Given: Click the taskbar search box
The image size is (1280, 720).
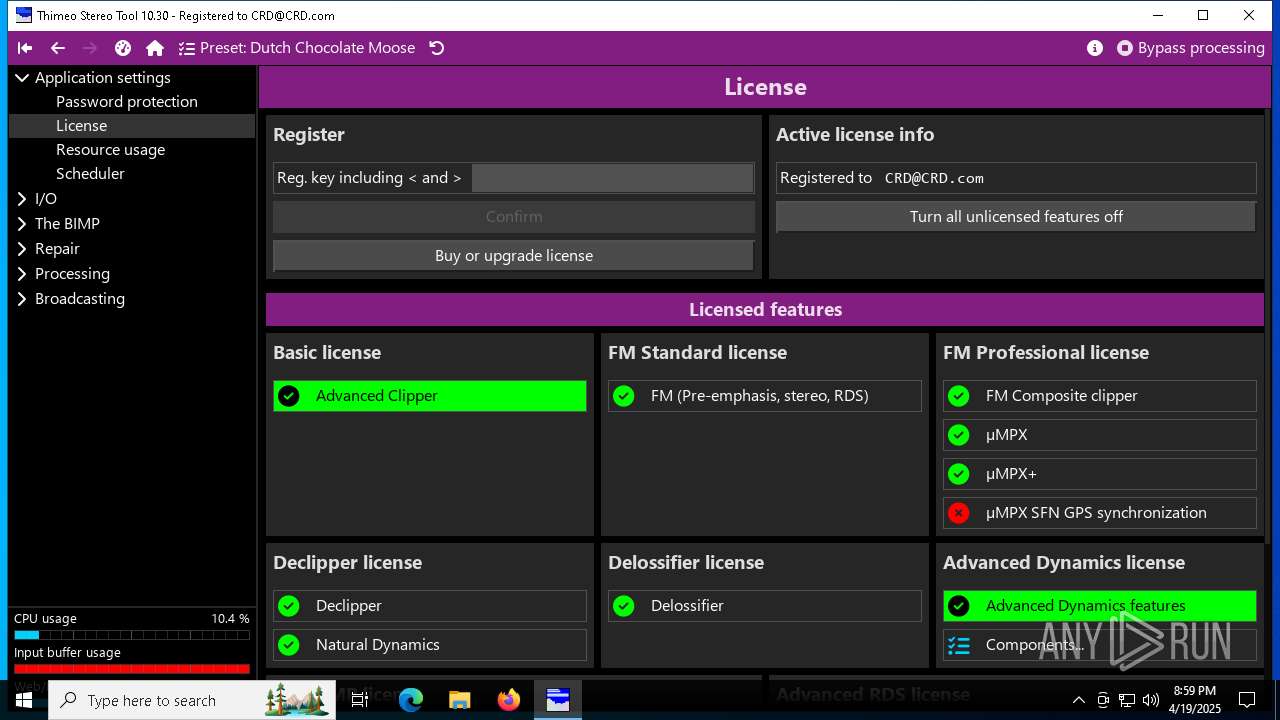Looking at the screenshot, I should tap(192, 700).
